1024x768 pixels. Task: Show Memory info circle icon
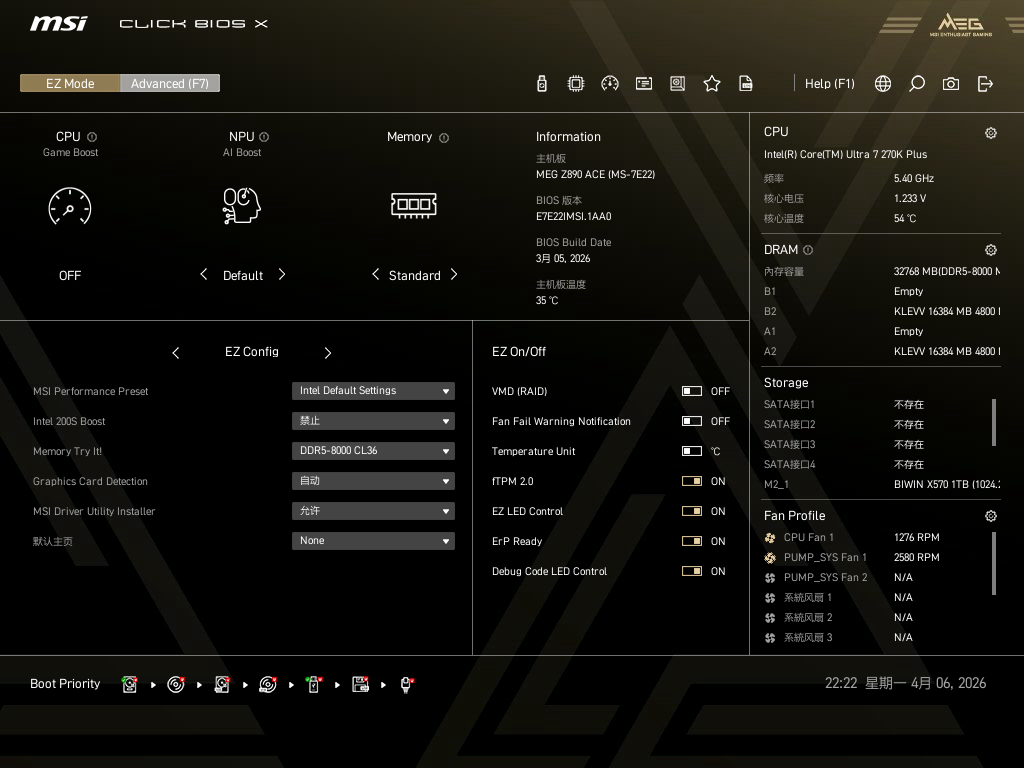(x=444, y=138)
